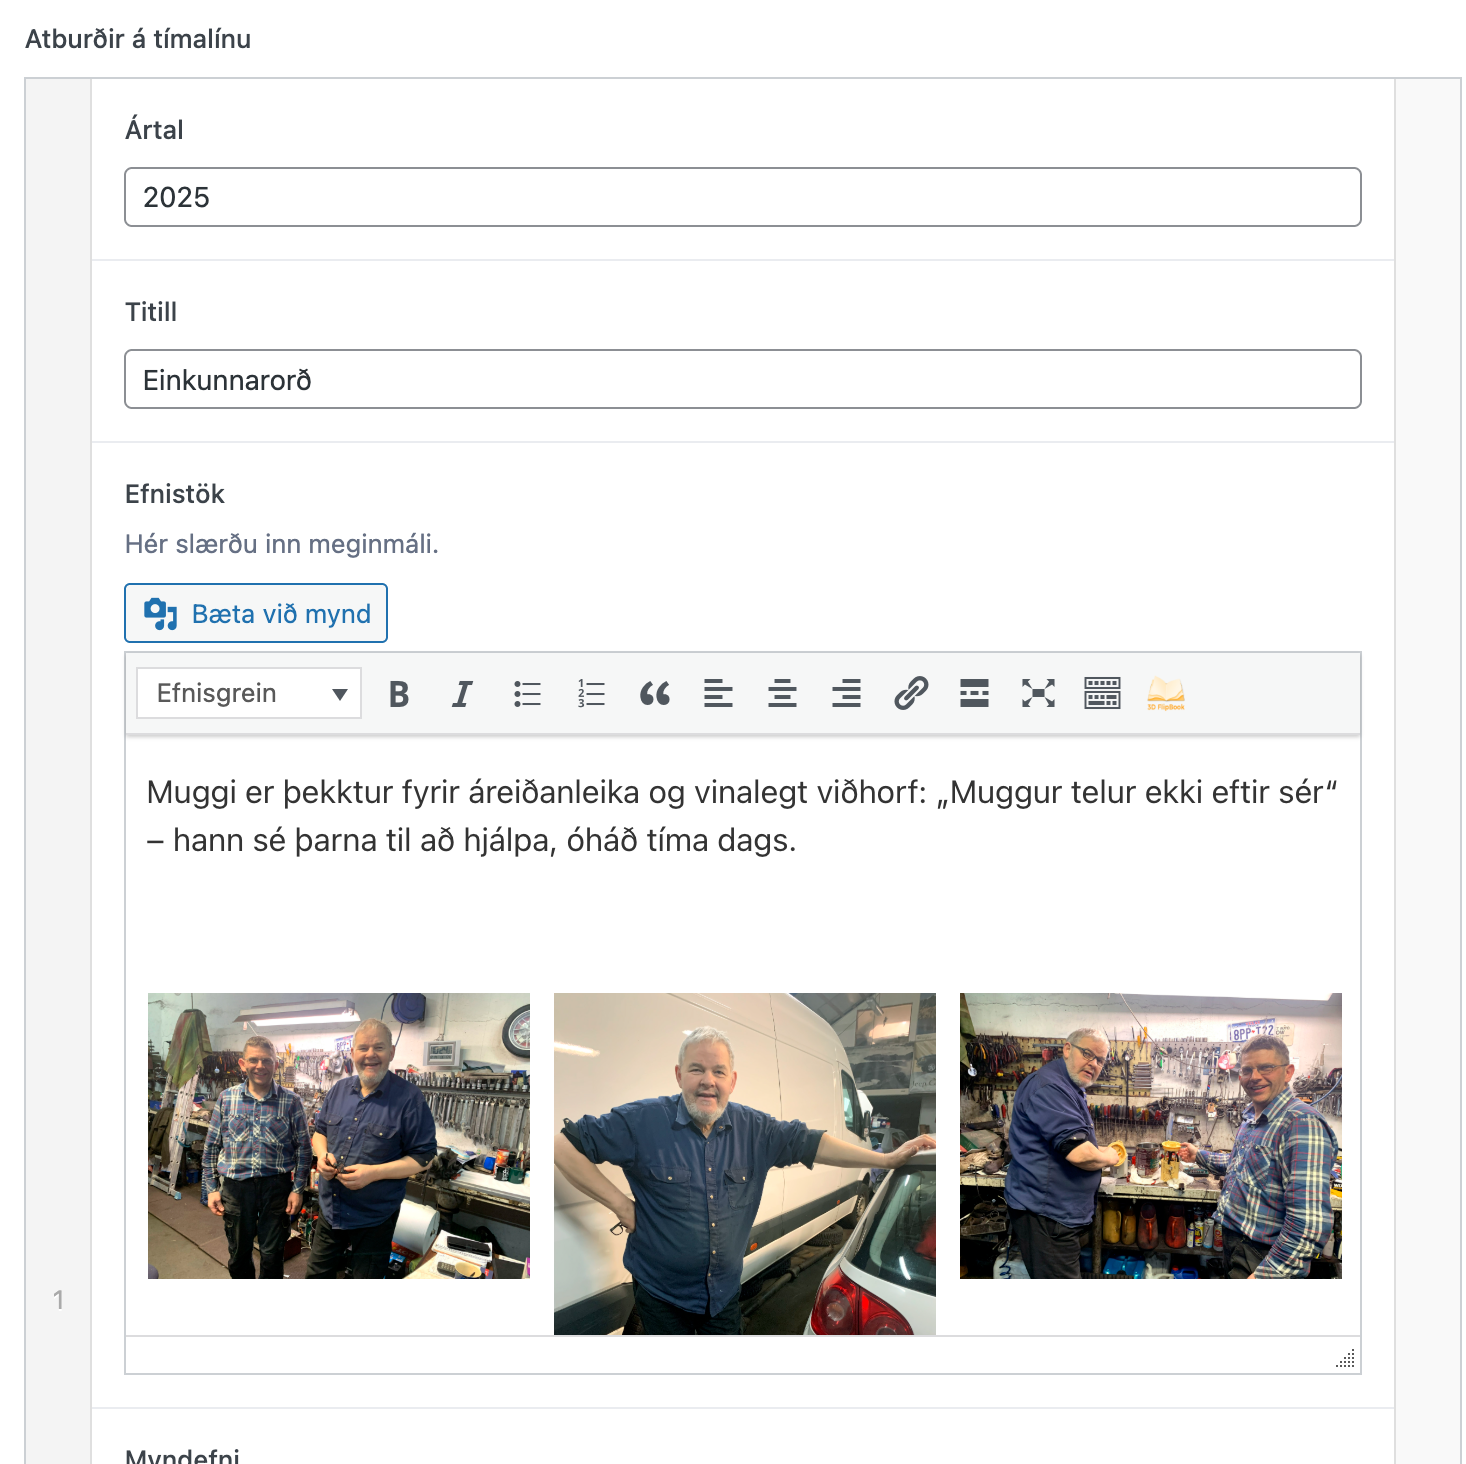The height and width of the screenshot is (1464, 1466).
Task: Toggle the extra toolbar row
Action: [1102, 693]
